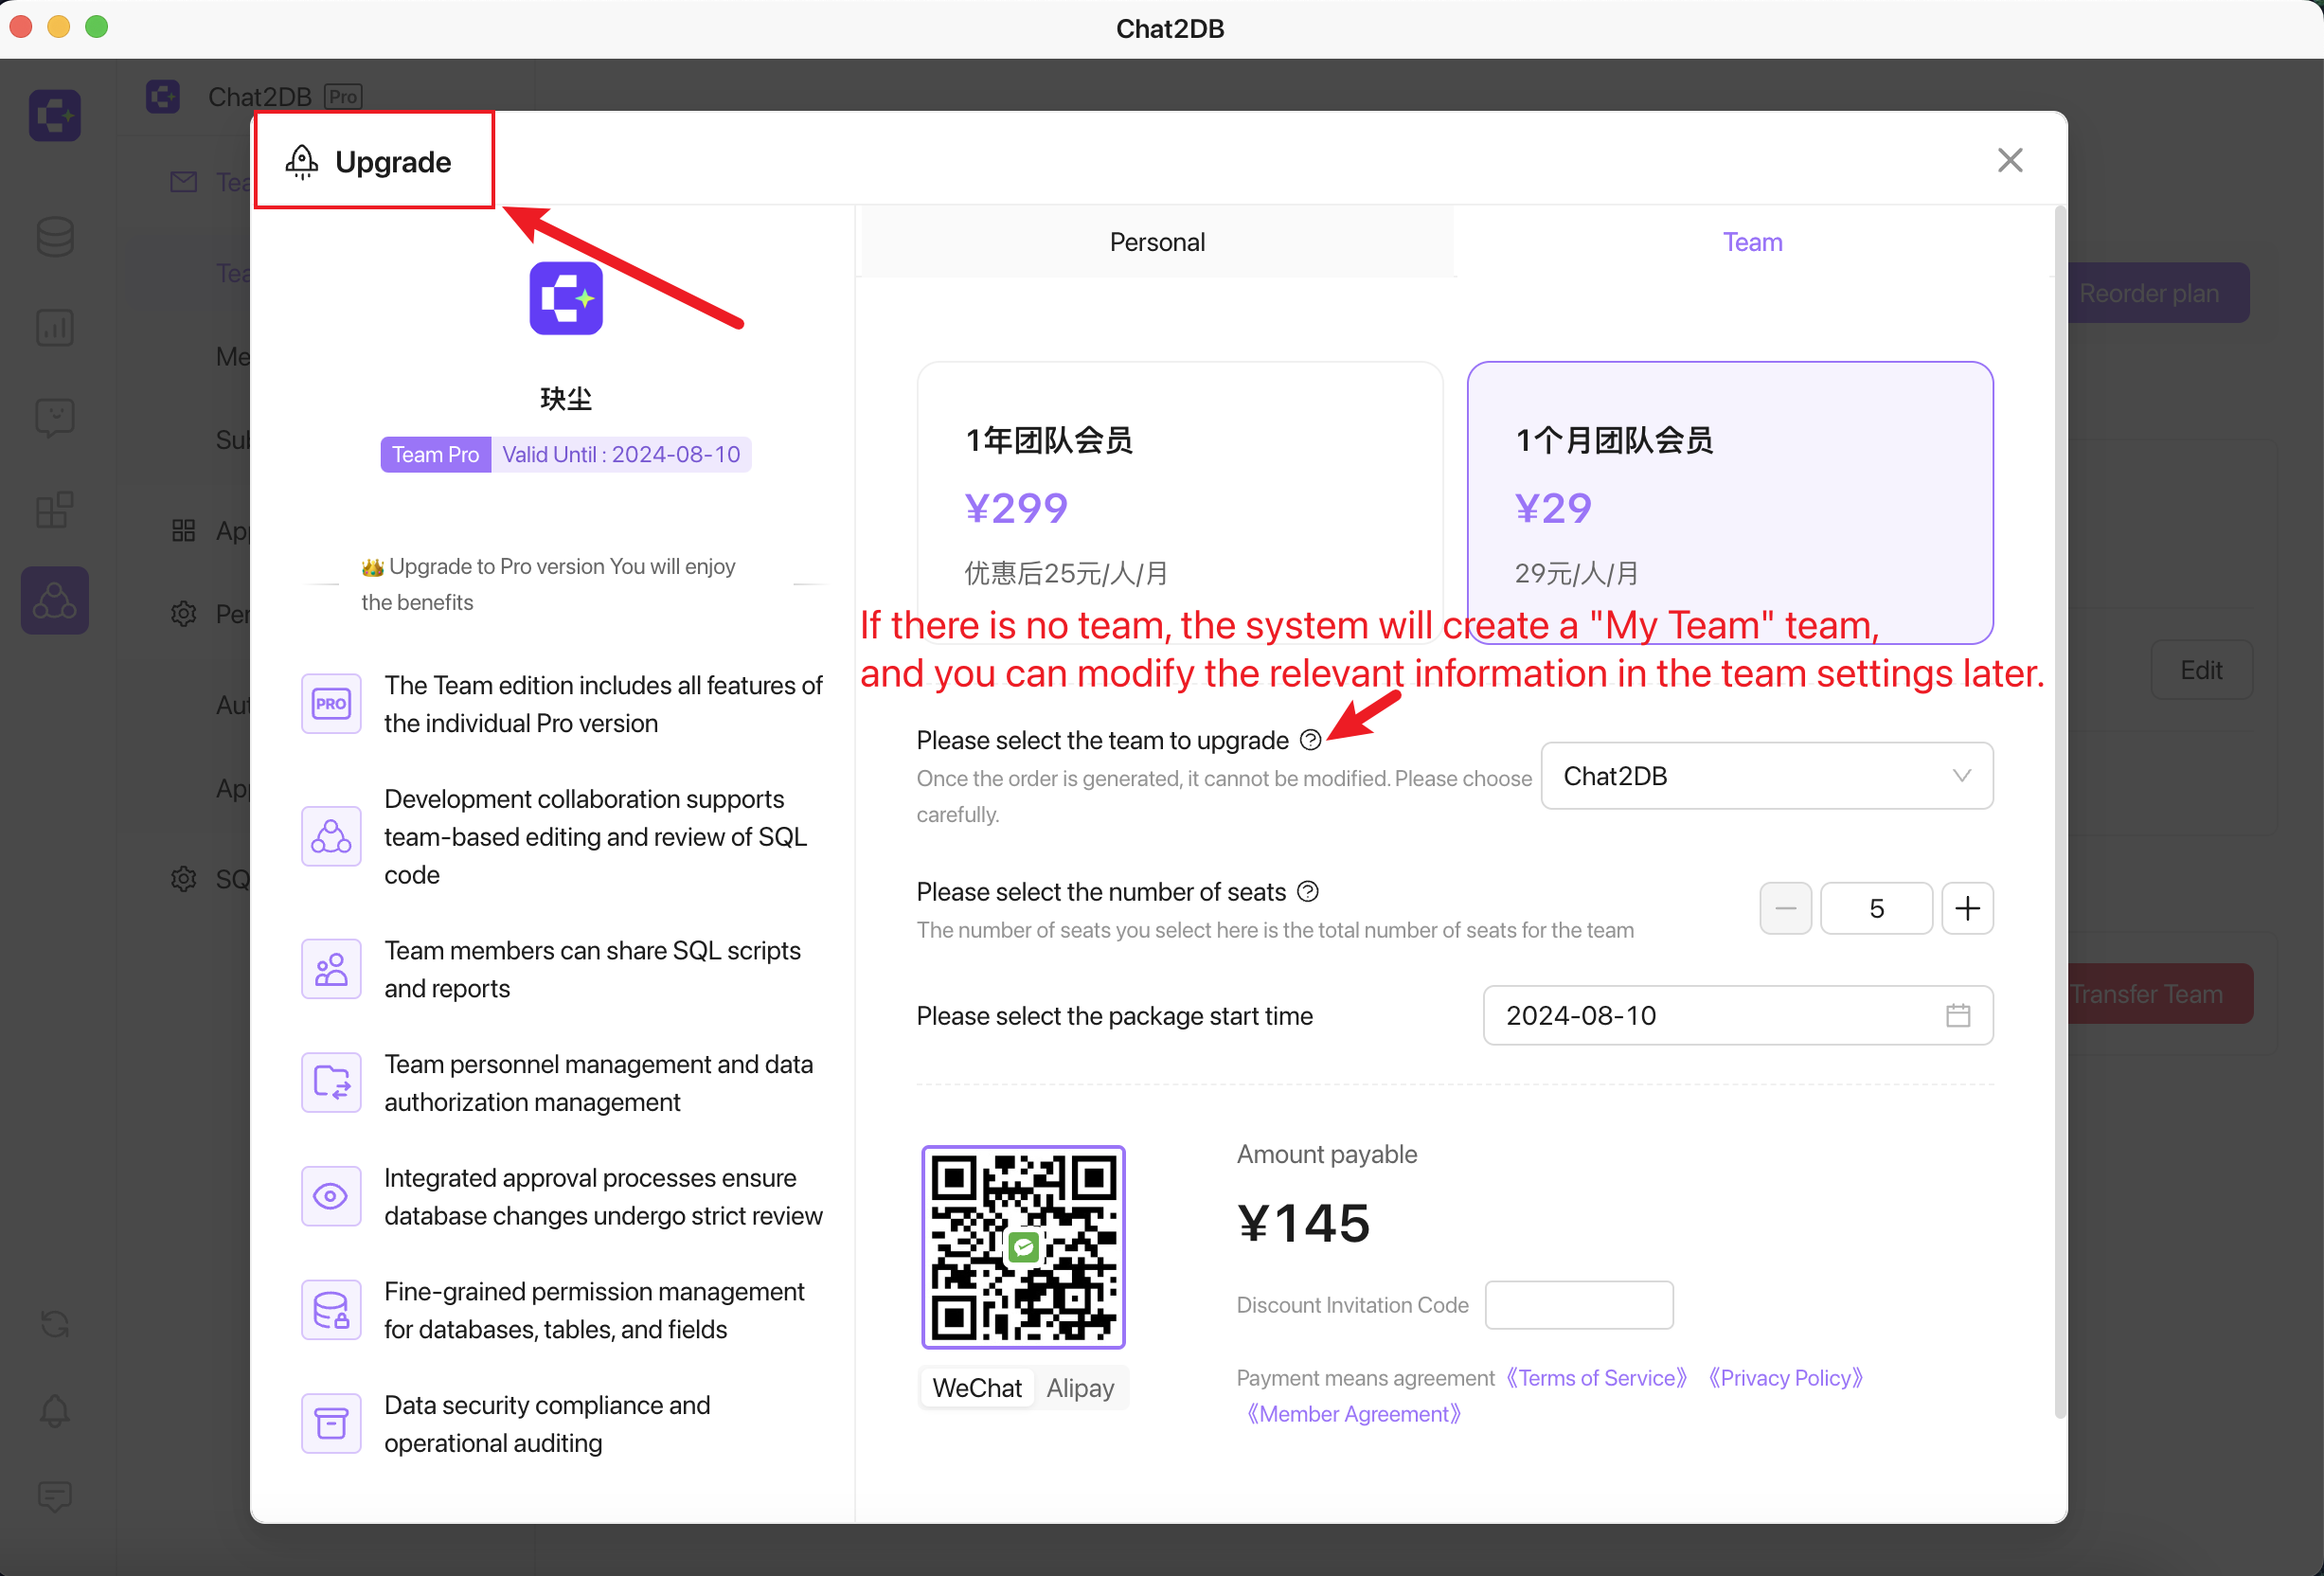Open the Member Agreement link
This screenshot has height=1576, width=2324.
[1353, 1414]
